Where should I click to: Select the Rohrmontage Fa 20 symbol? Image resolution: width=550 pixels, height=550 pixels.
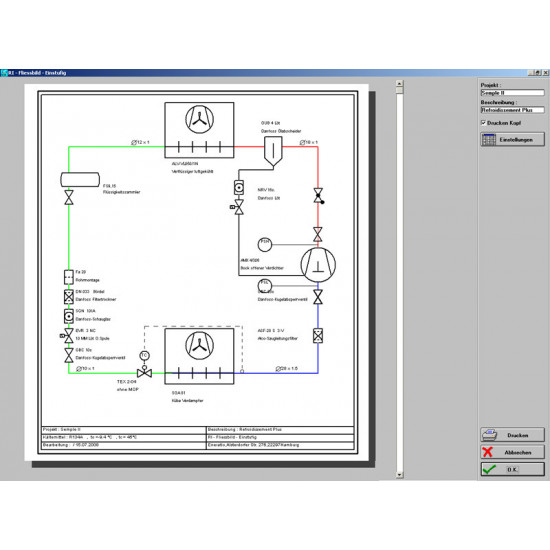[x=69, y=277]
